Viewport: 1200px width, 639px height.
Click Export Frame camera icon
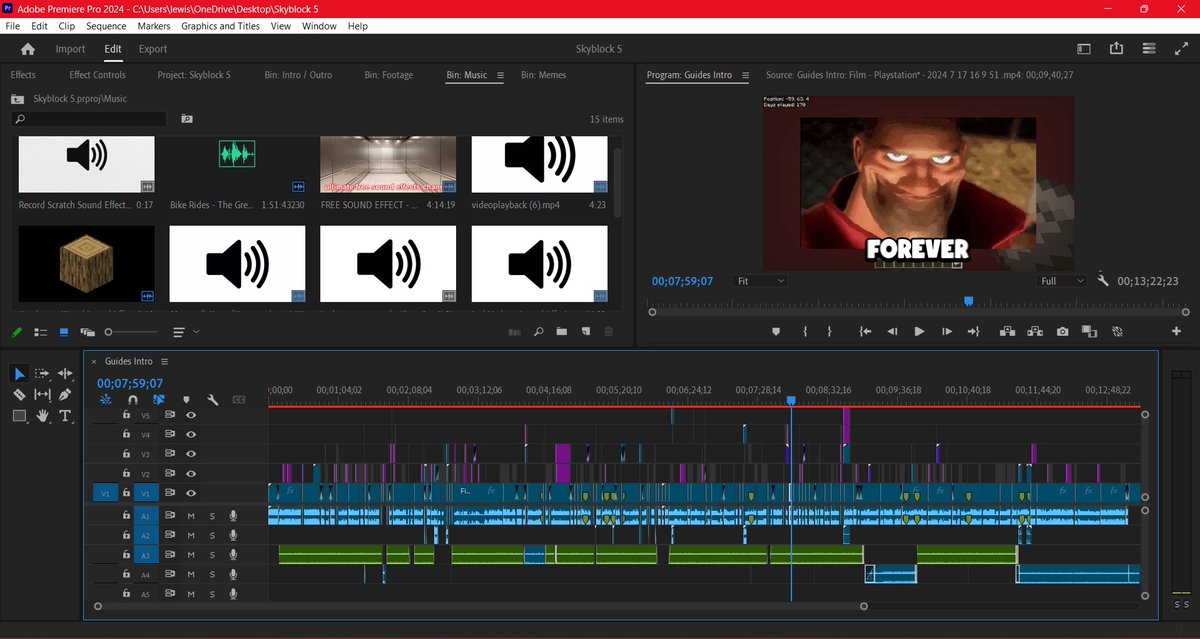pyautogui.click(x=1062, y=332)
